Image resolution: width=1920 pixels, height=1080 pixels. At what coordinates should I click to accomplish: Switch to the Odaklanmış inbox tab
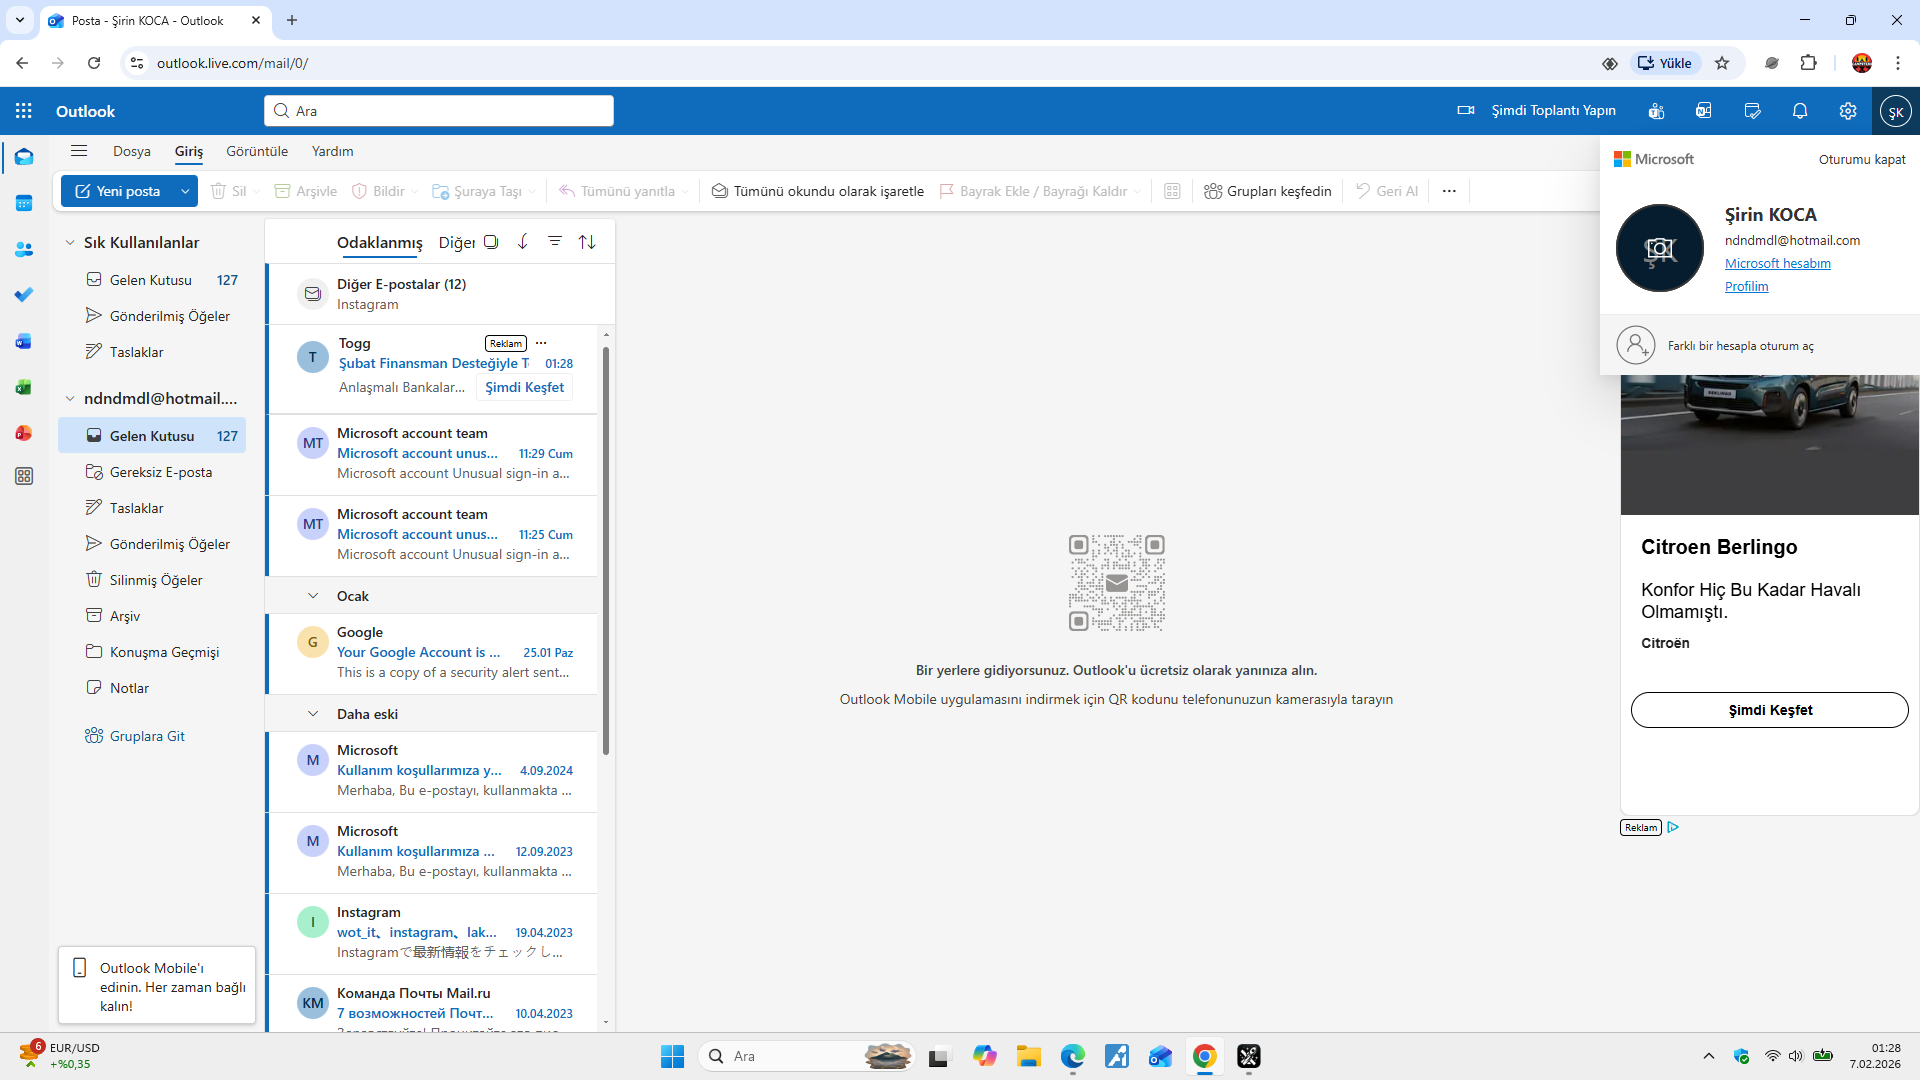pyautogui.click(x=380, y=243)
